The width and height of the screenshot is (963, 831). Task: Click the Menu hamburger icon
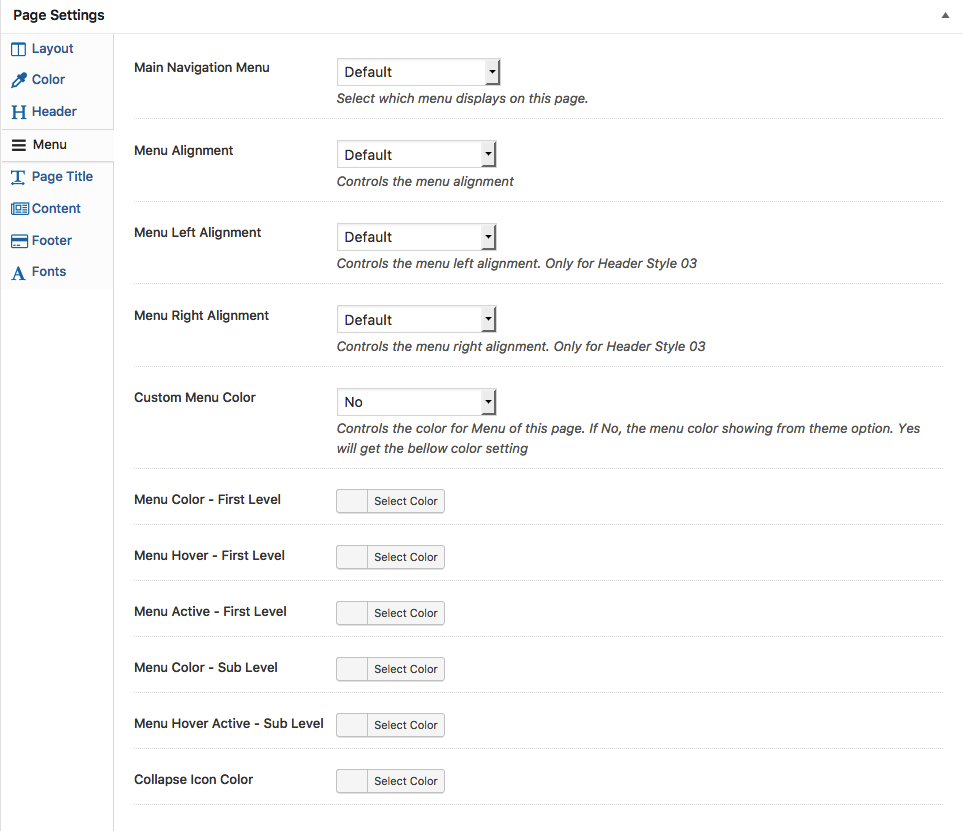coord(19,145)
